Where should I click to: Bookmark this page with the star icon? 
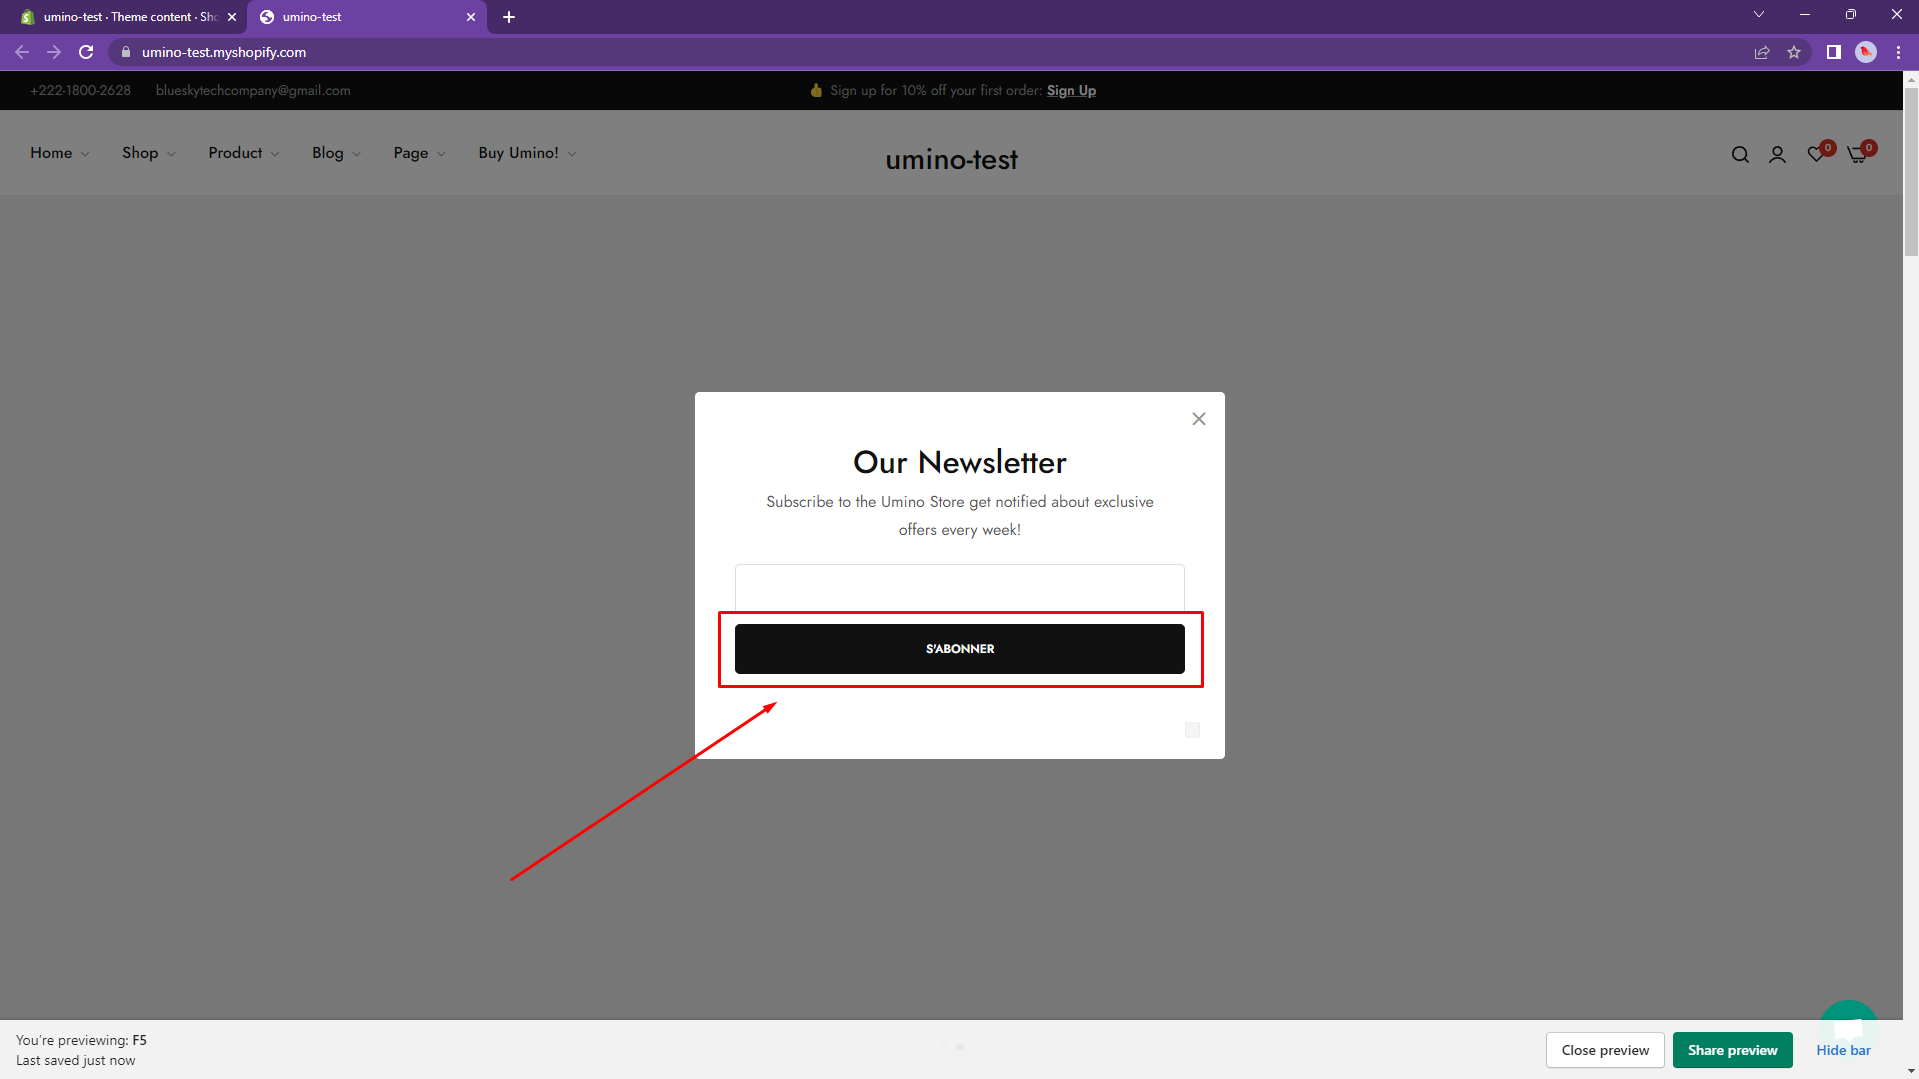coord(1794,52)
